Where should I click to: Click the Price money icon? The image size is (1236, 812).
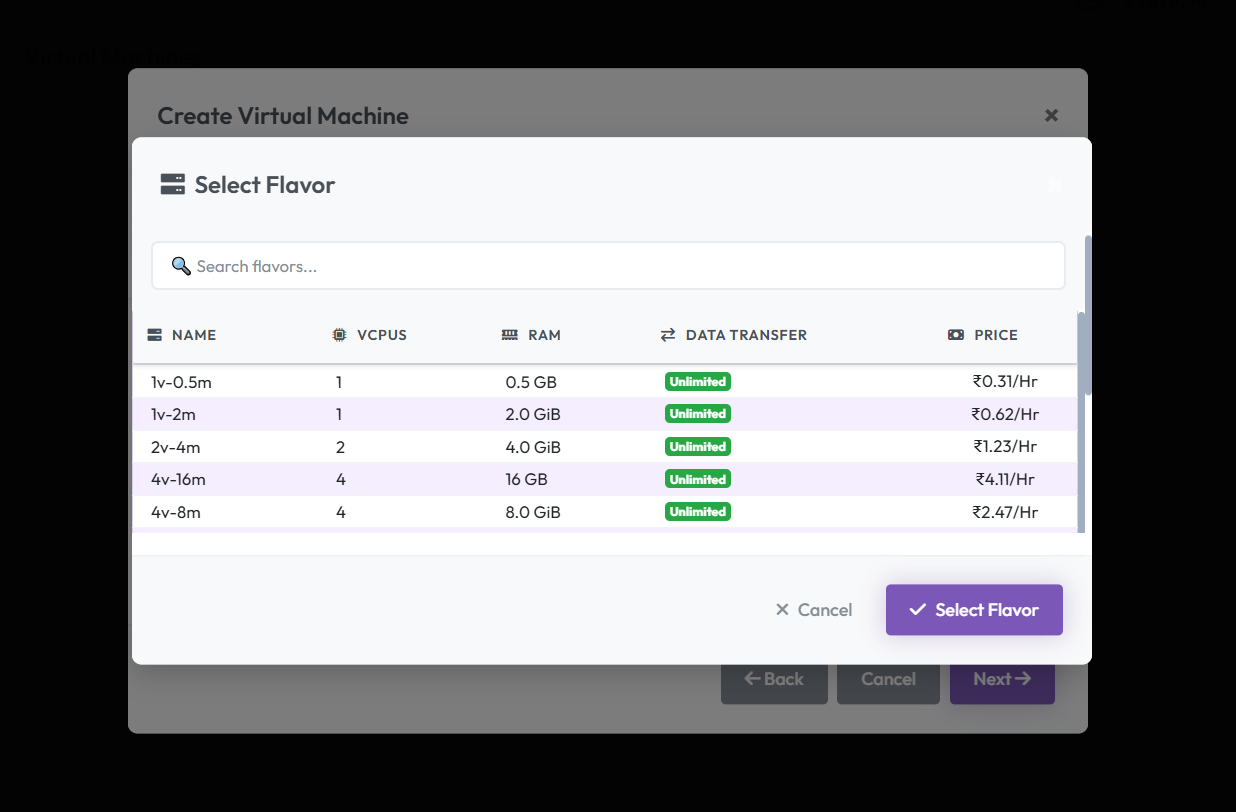click(956, 335)
